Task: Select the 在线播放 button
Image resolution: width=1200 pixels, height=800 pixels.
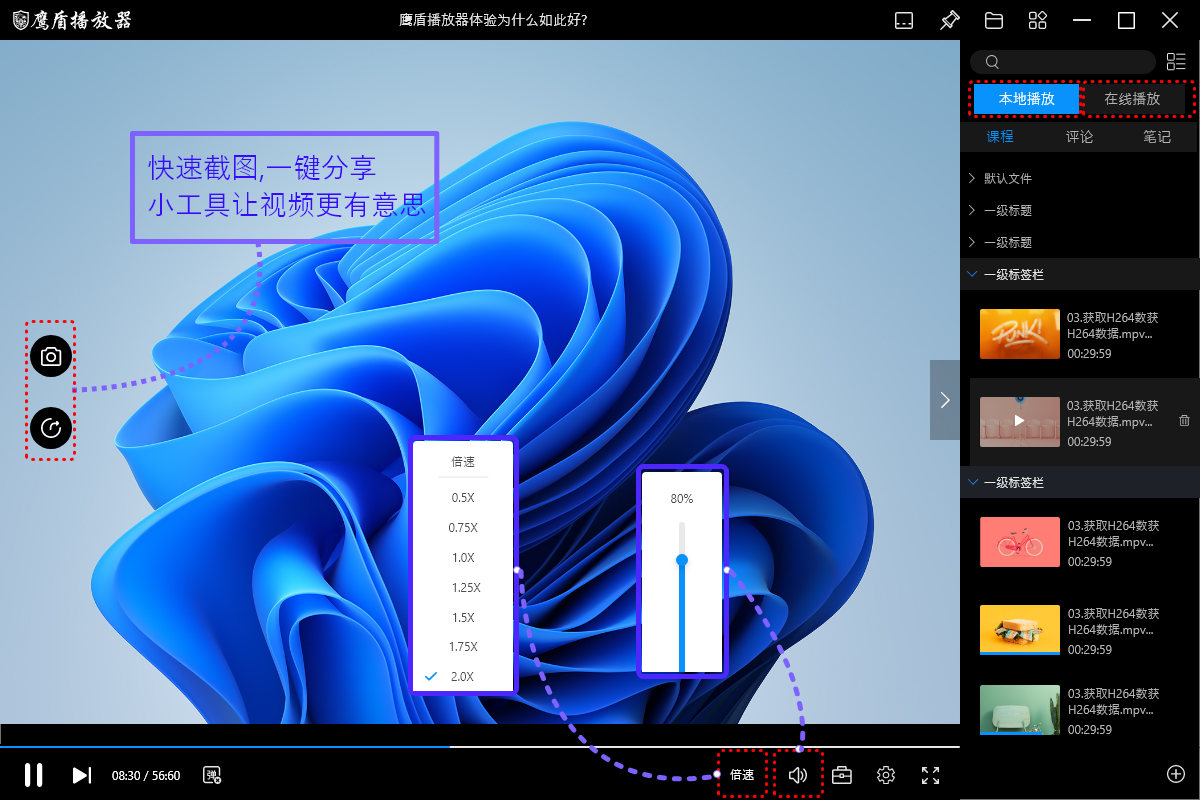Action: click(x=1132, y=99)
